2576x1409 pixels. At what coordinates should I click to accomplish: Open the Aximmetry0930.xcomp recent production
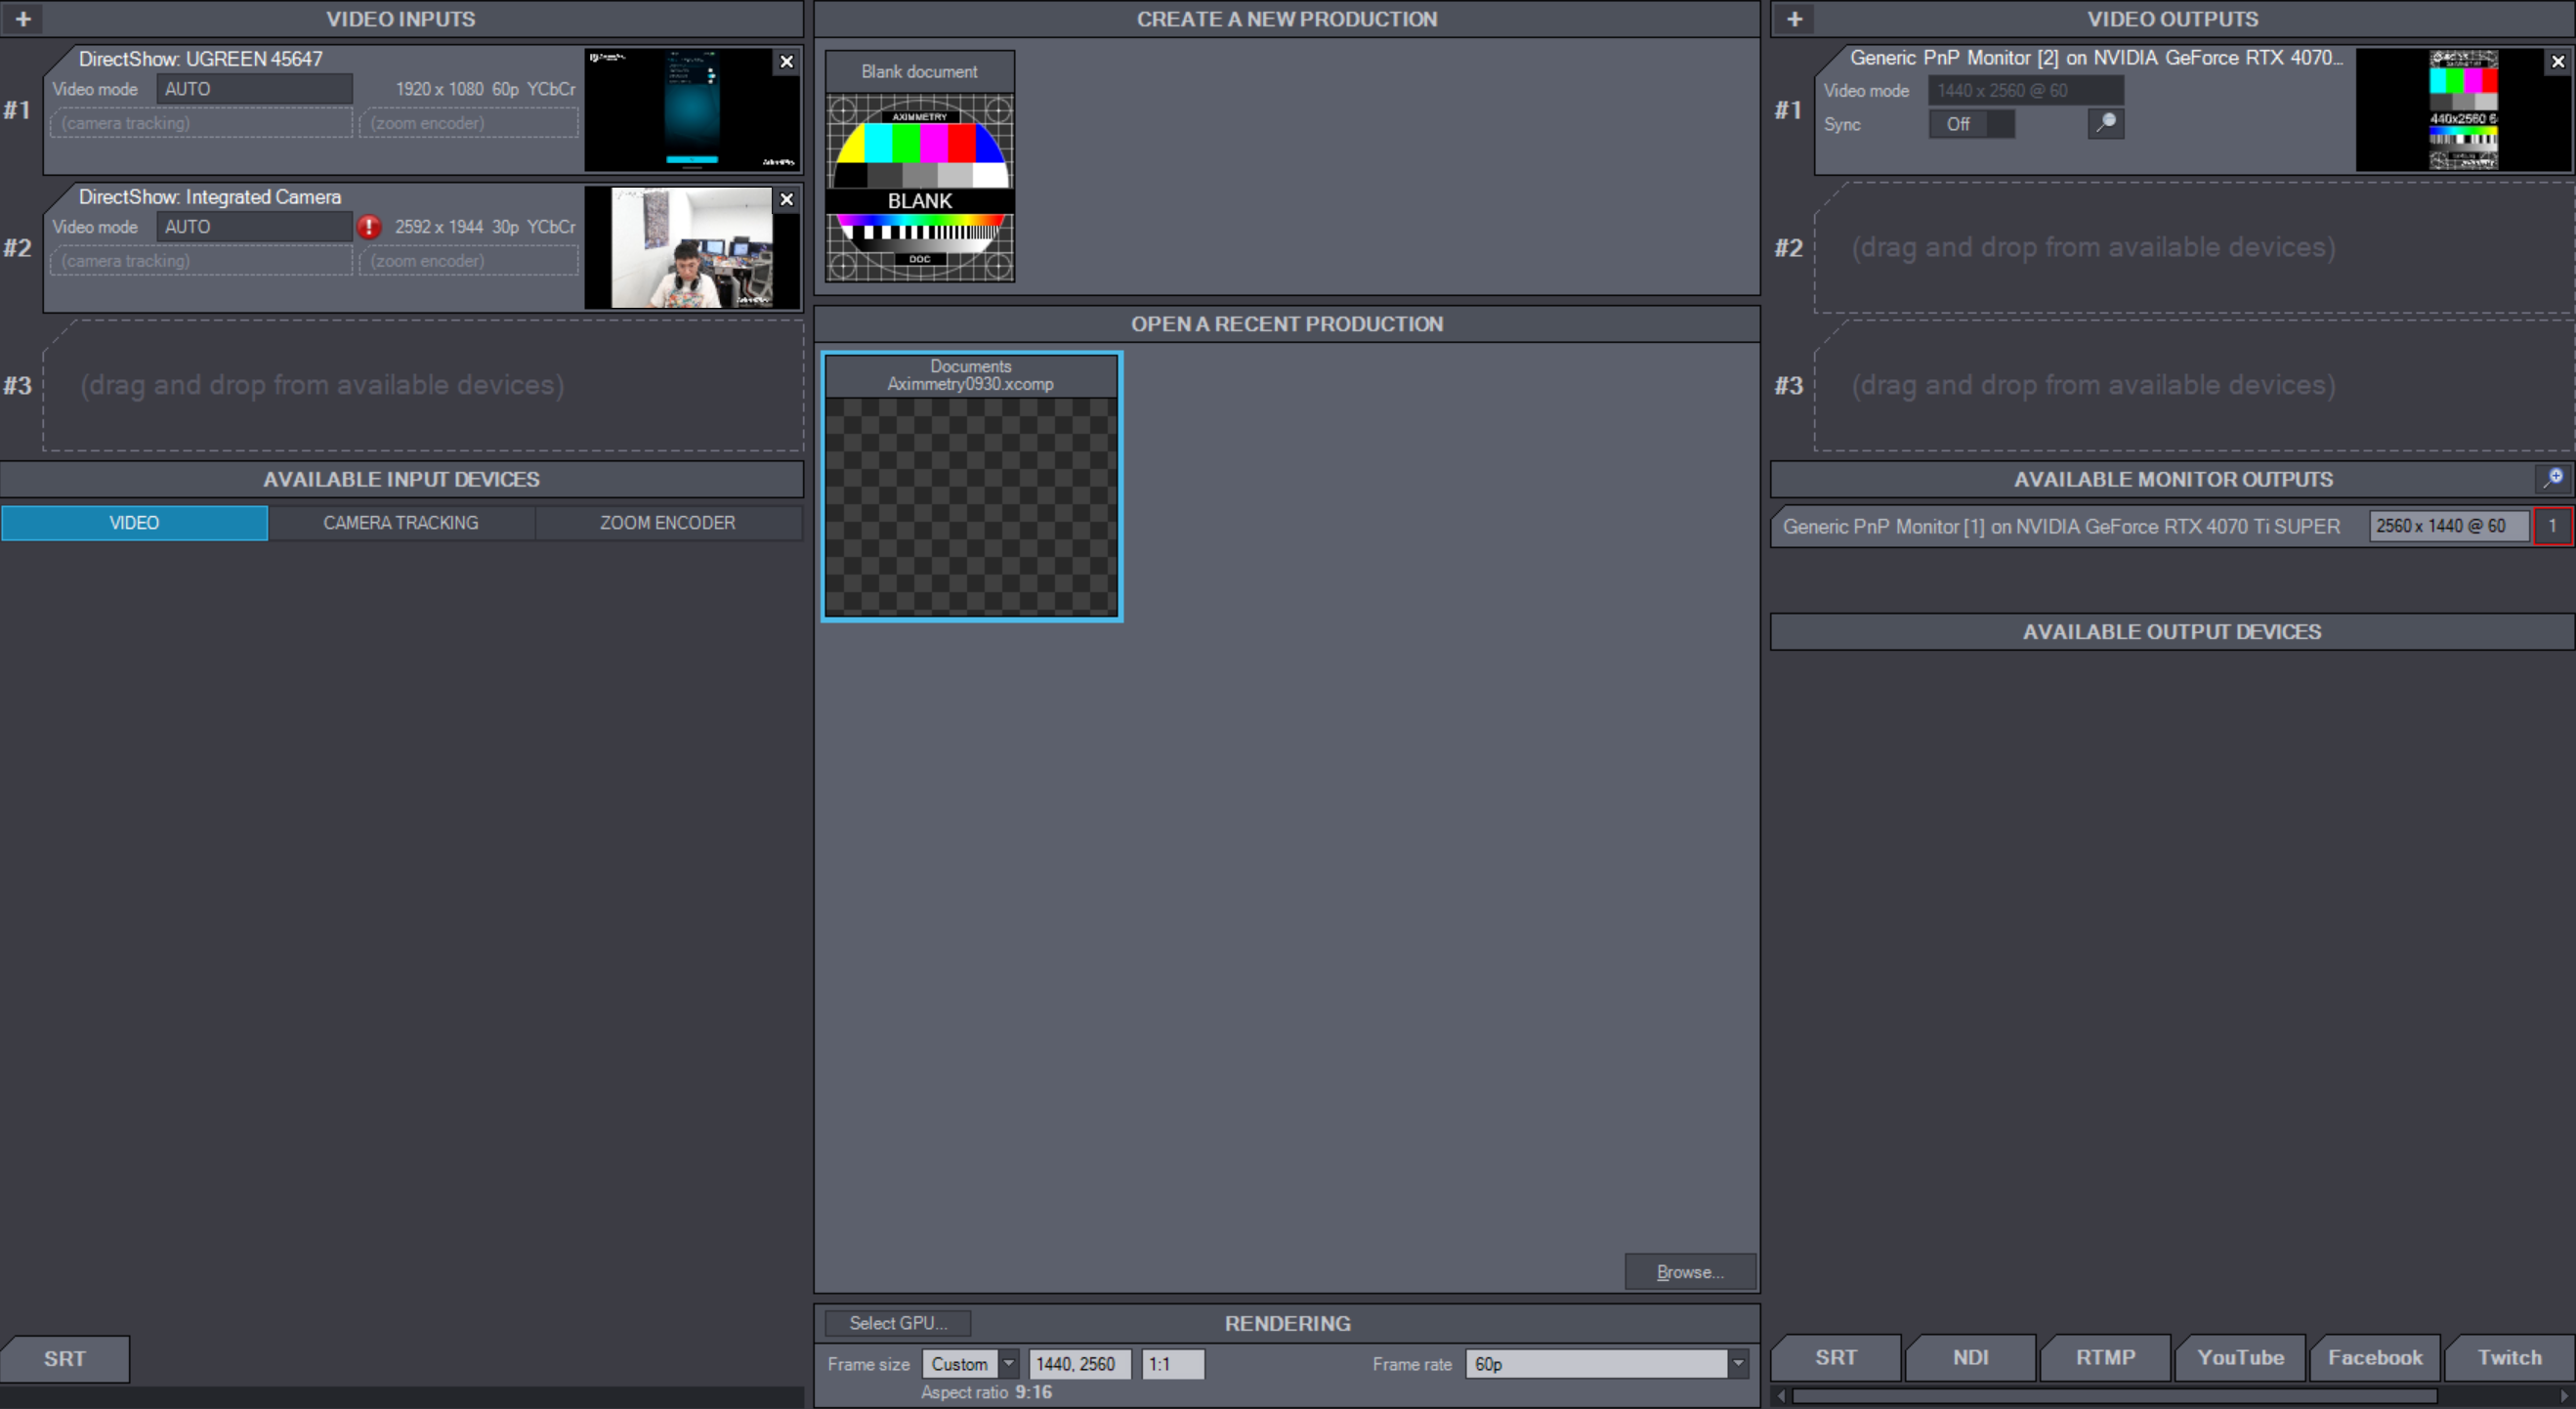pos(971,487)
